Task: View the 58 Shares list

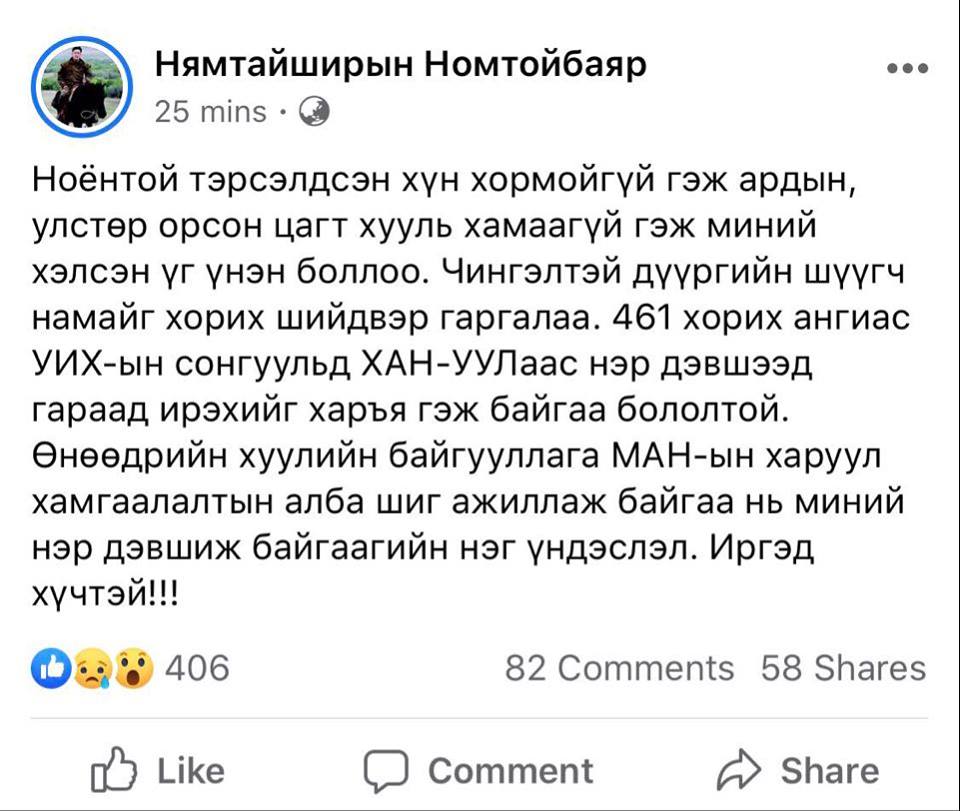Action: point(843,668)
